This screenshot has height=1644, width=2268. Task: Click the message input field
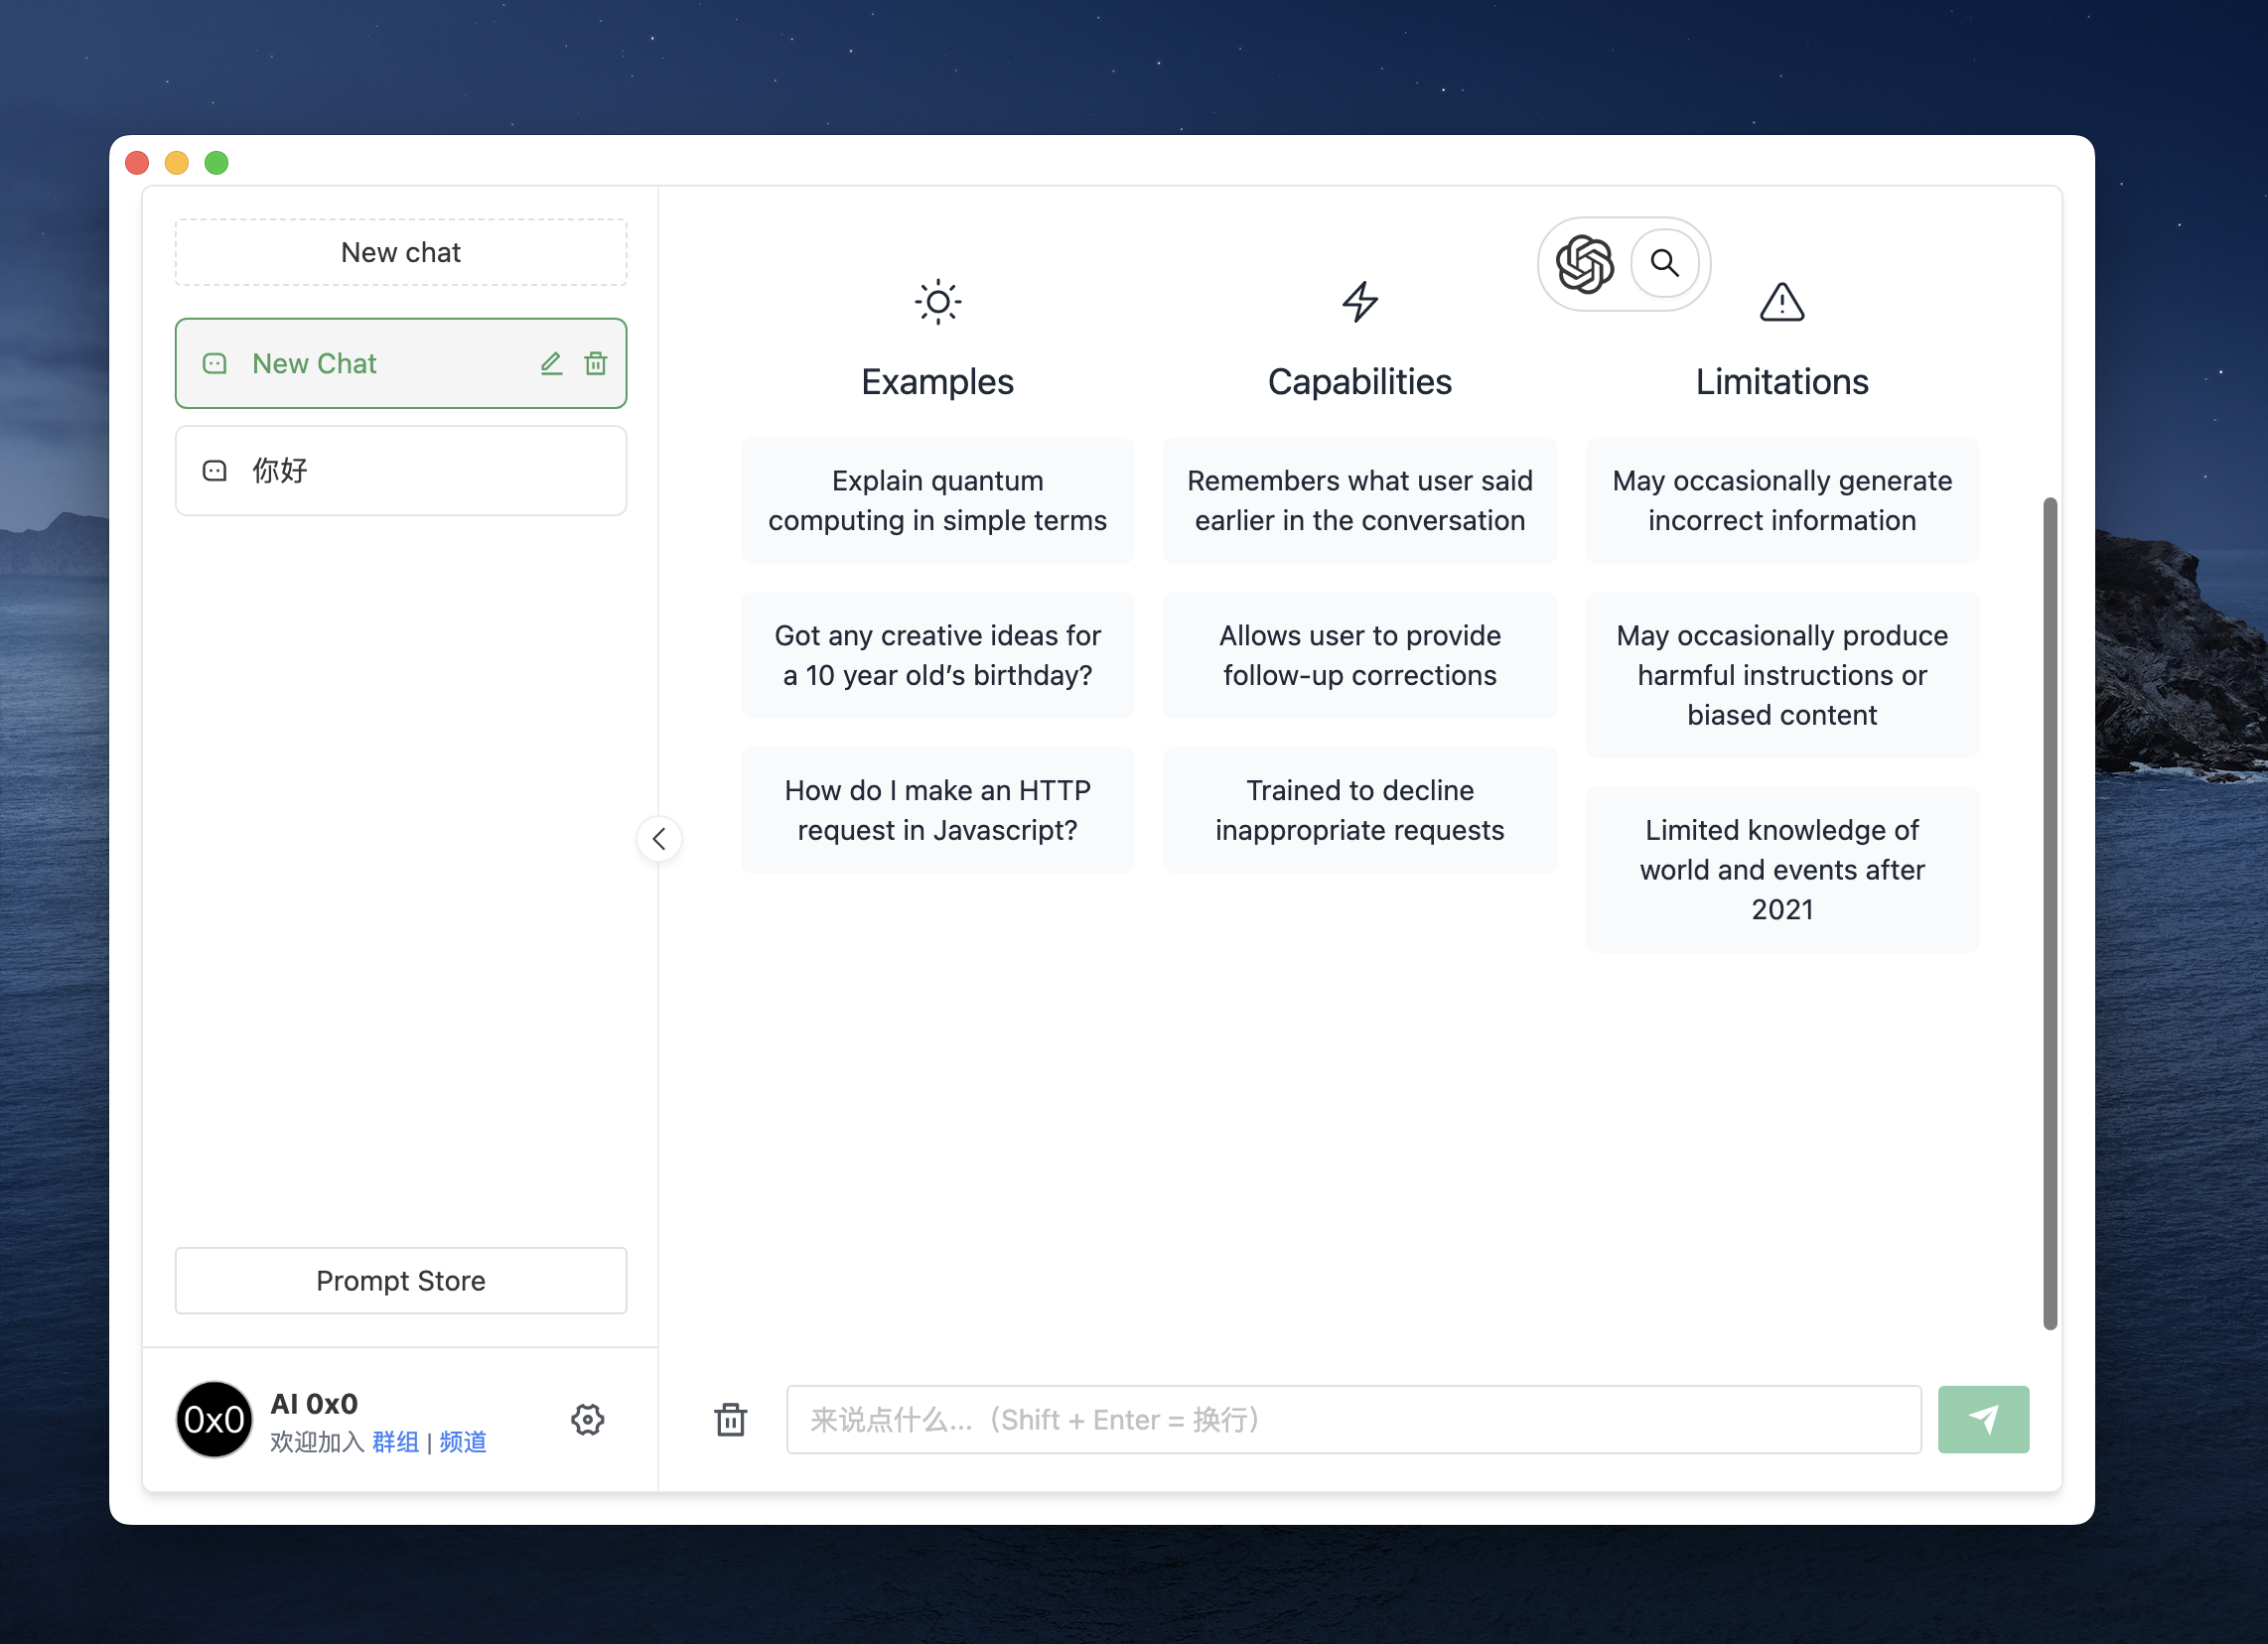(1353, 1419)
